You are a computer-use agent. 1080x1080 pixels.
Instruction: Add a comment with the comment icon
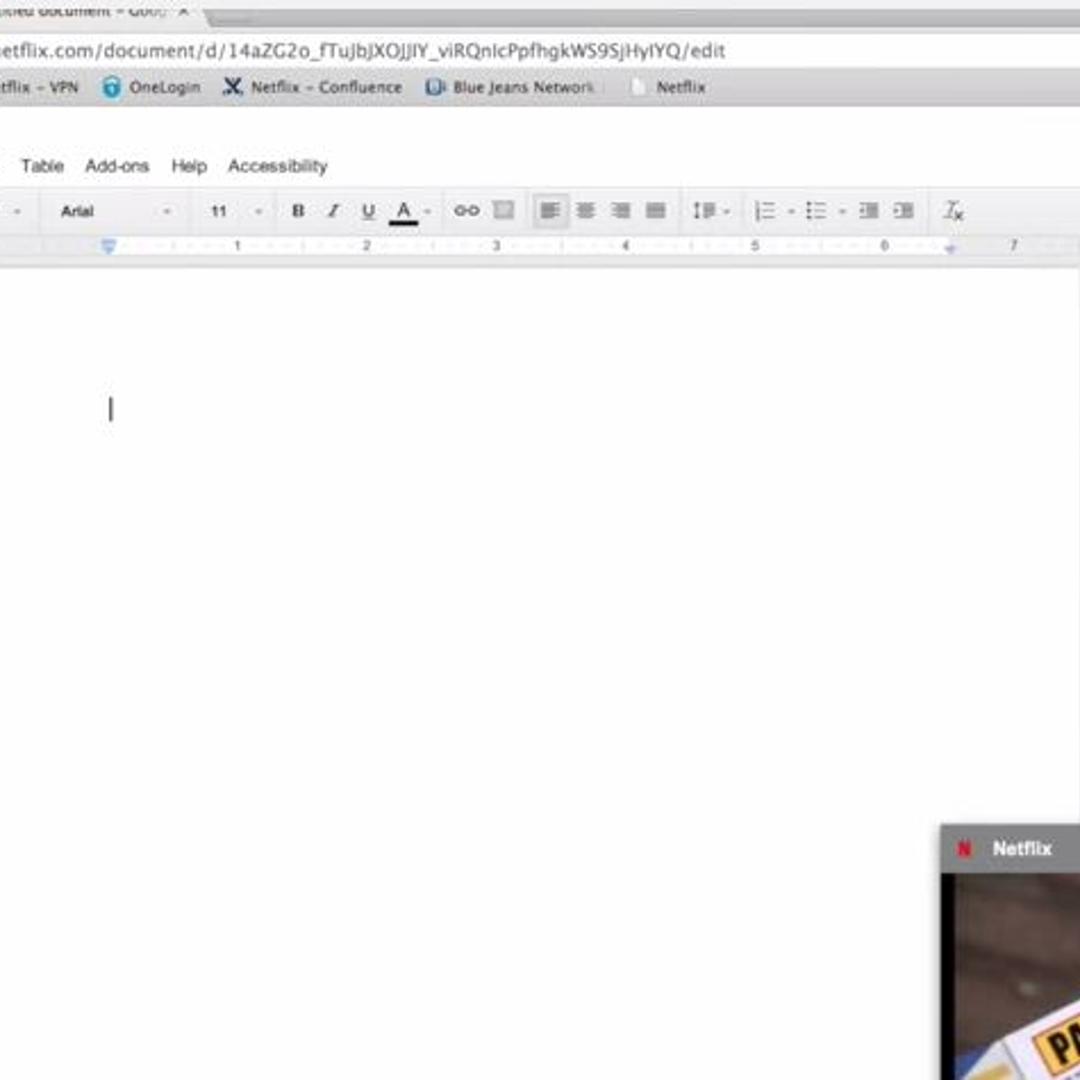[503, 210]
